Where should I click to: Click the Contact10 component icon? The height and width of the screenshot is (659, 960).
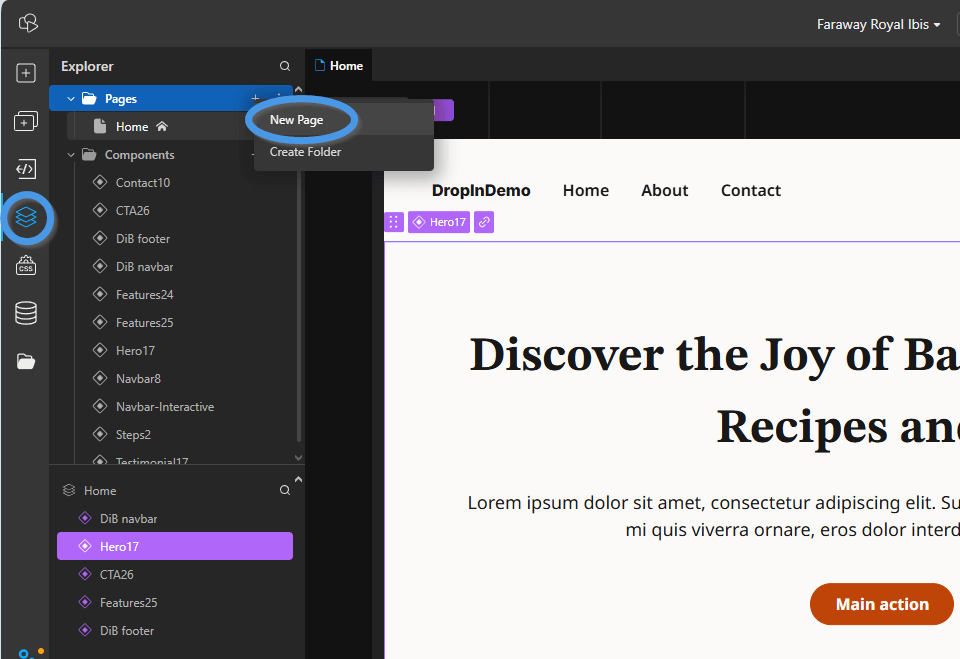point(100,182)
